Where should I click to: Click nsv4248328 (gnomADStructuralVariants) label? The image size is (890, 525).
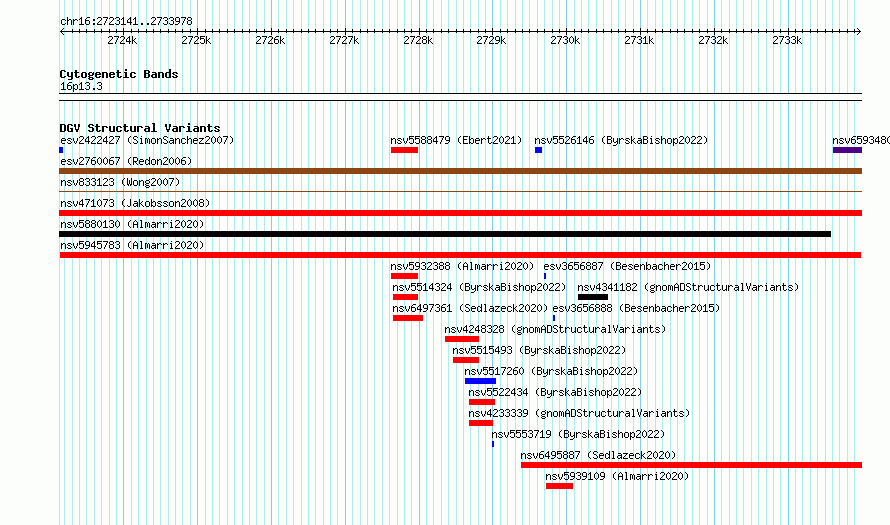pos(555,329)
